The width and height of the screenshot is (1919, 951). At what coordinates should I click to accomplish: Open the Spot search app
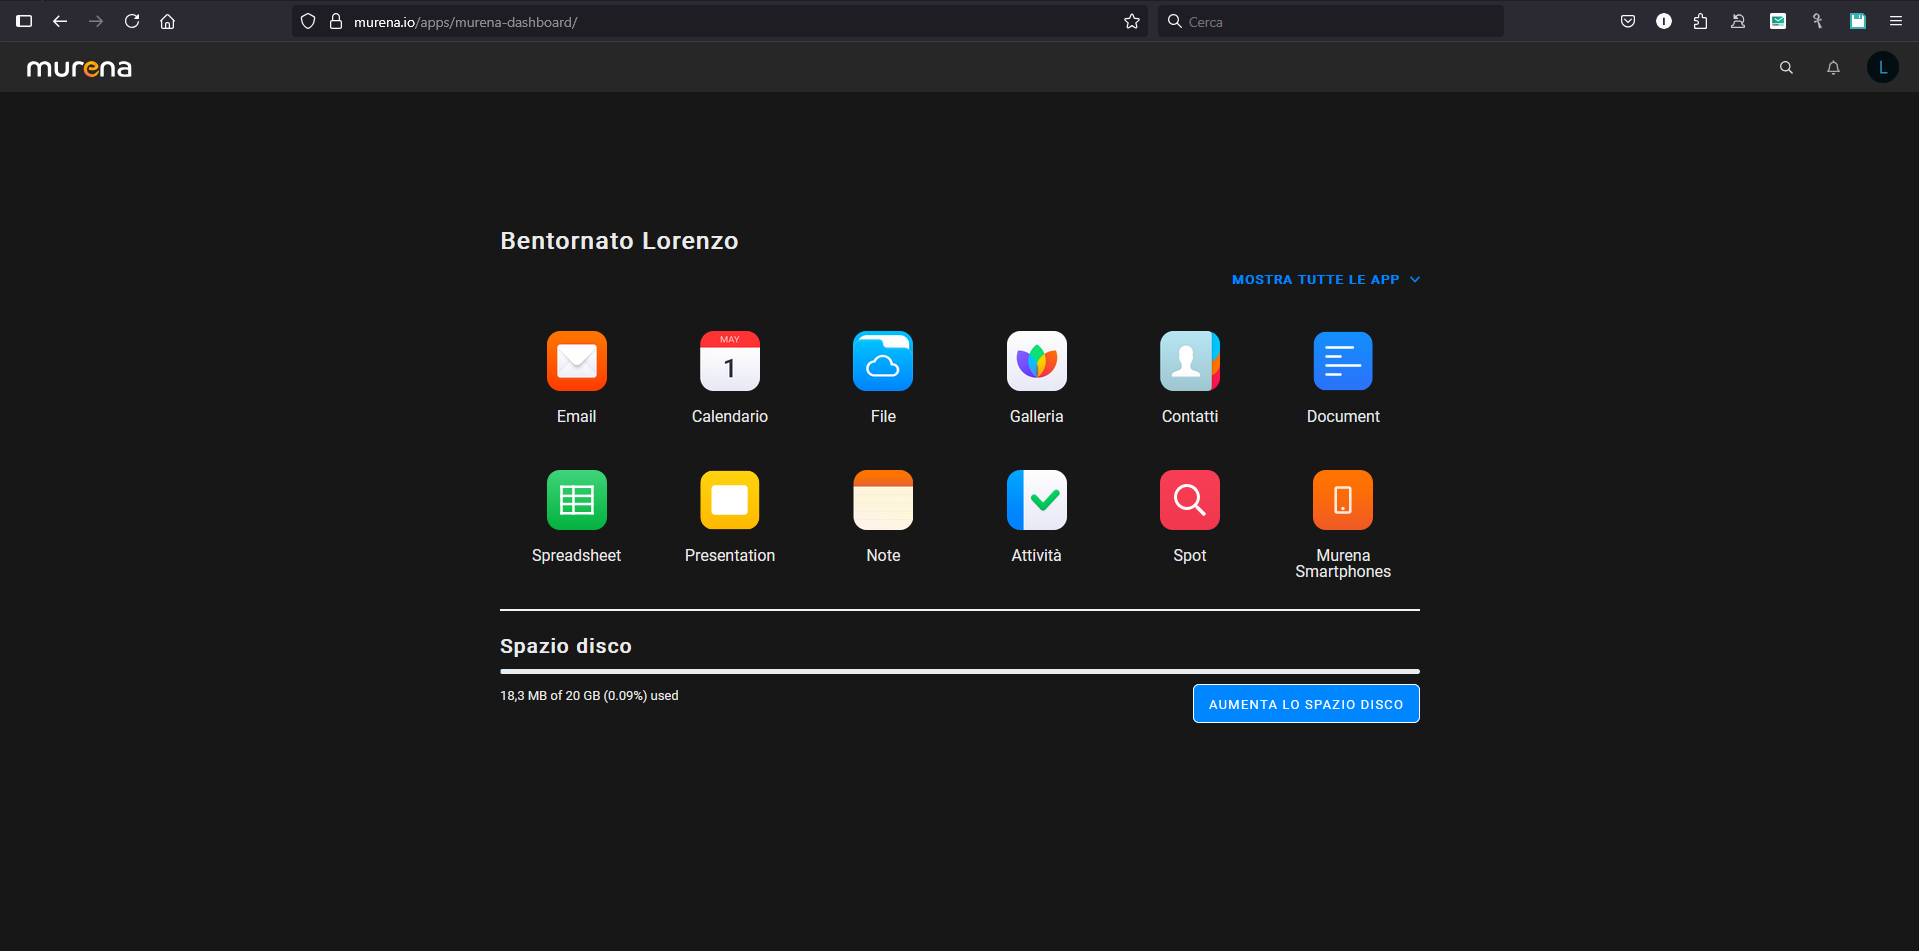(x=1189, y=500)
